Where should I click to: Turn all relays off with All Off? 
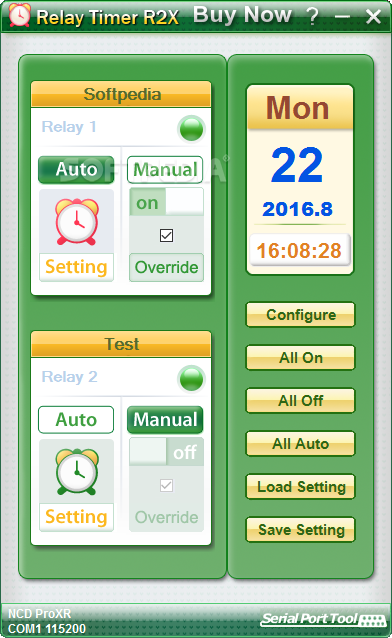301,401
